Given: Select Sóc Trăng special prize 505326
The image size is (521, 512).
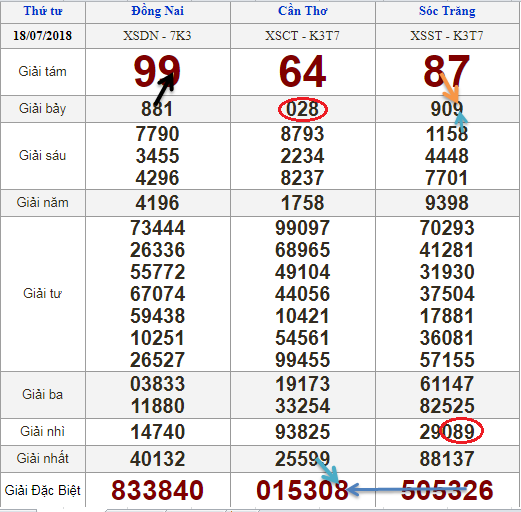Looking at the screenshot, I should click(x=447, y=490).
